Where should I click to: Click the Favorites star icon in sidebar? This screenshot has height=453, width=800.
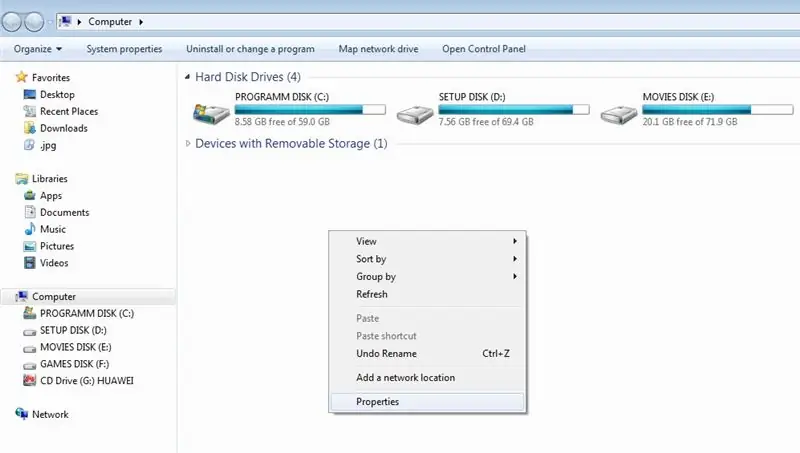(21, 77)
